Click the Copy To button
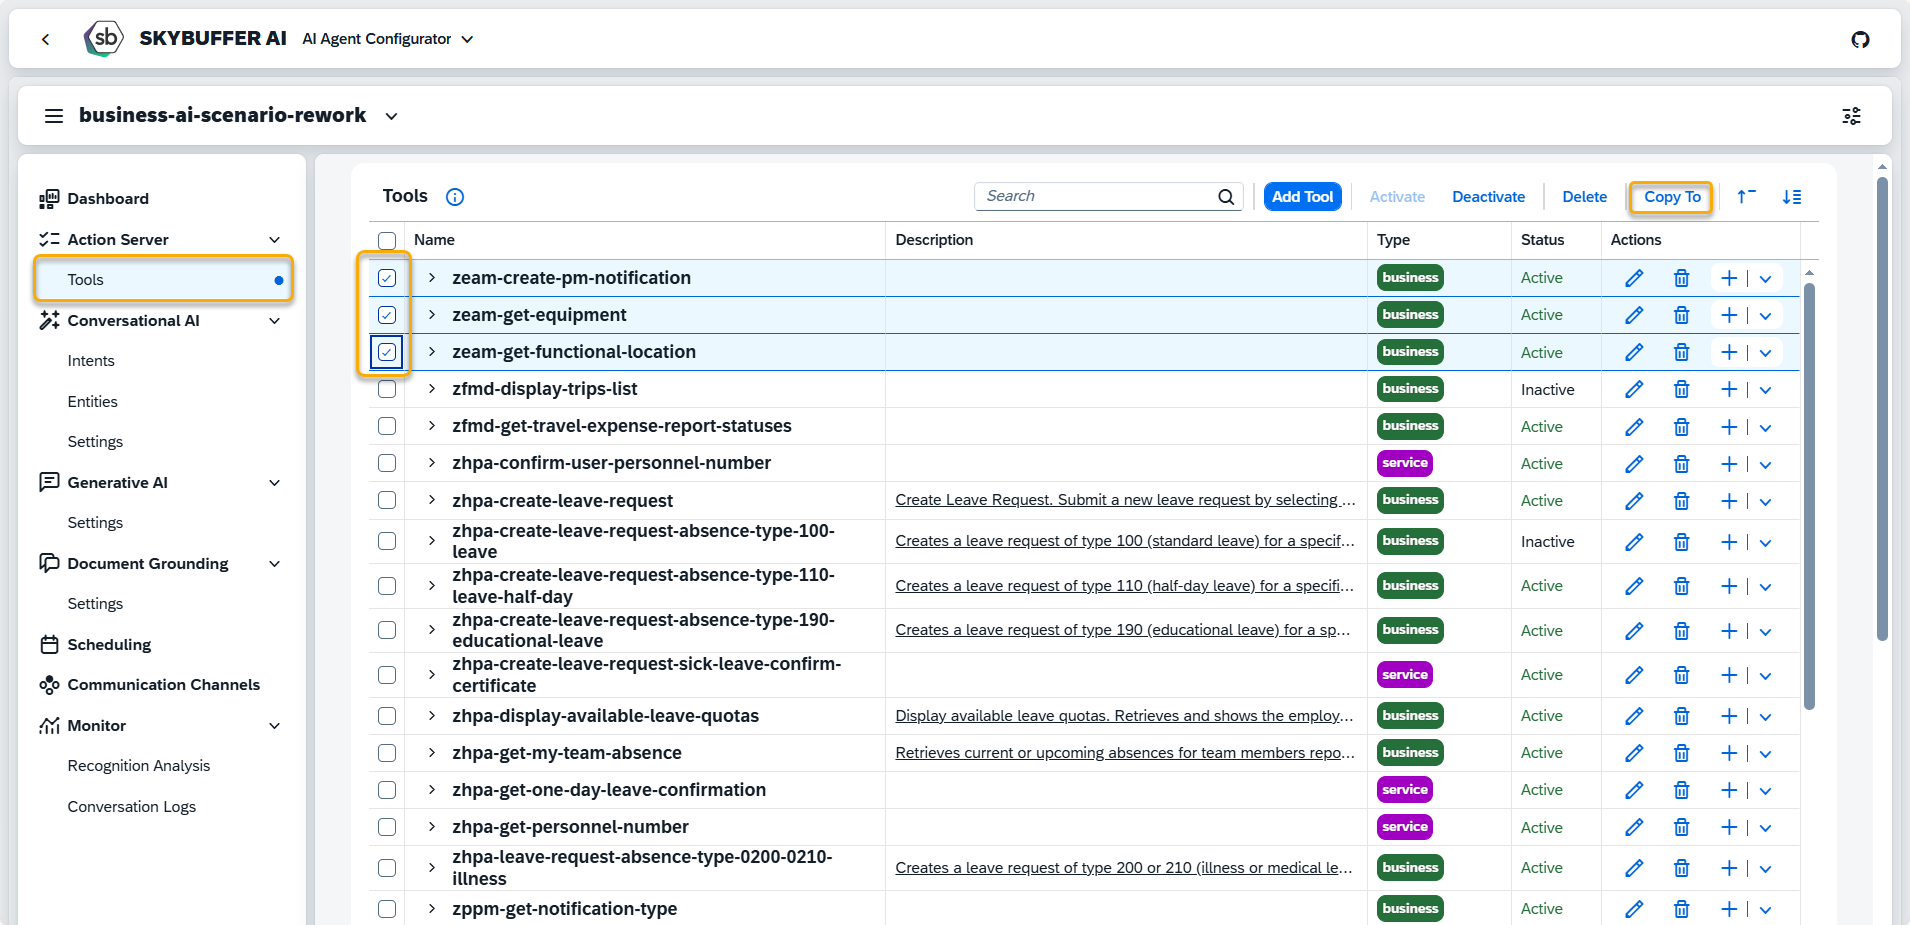 [1671, 197]
